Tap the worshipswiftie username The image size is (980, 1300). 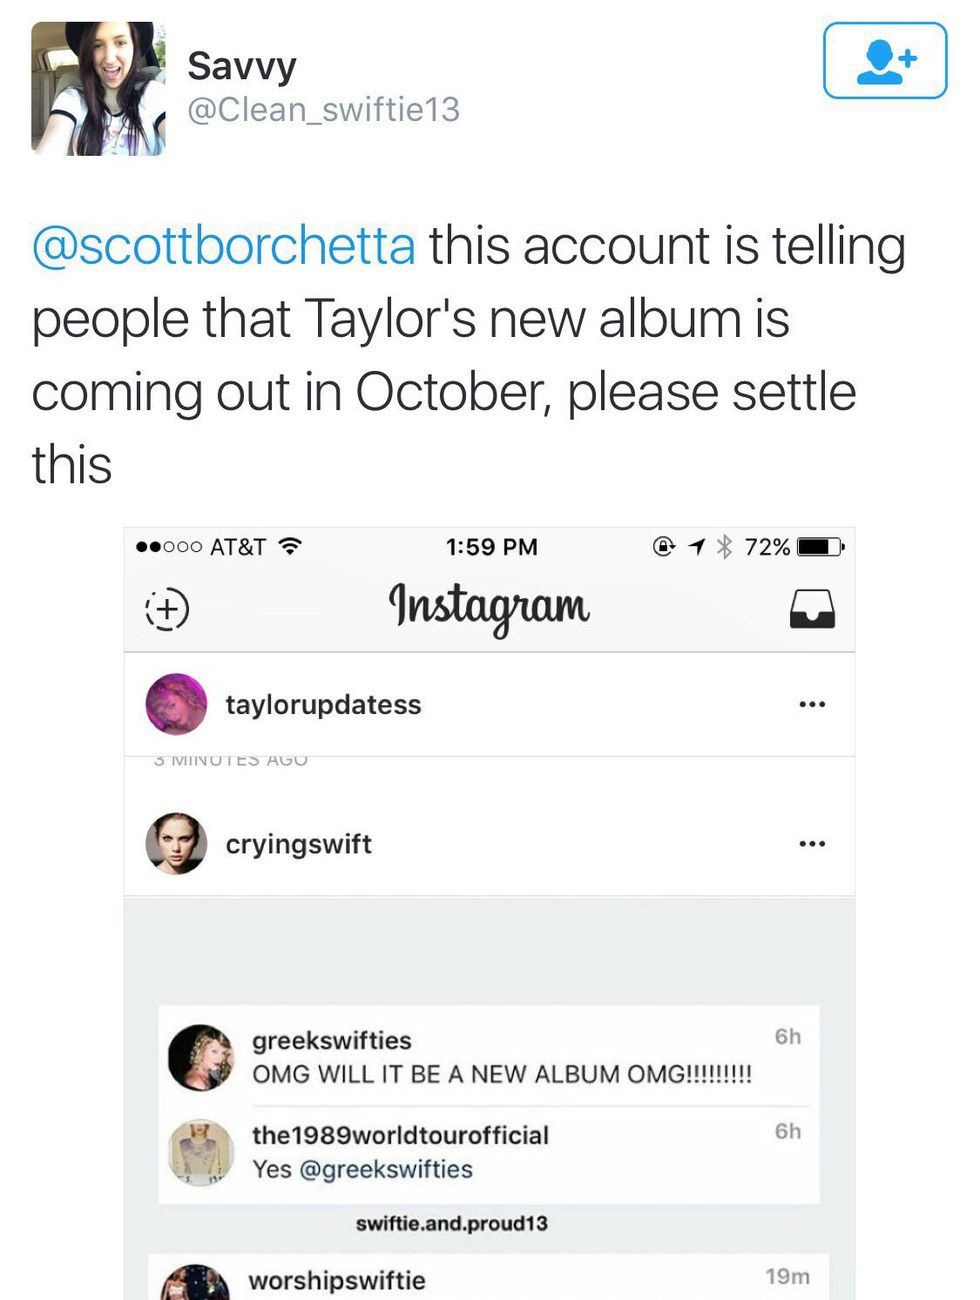(336, 1281)
